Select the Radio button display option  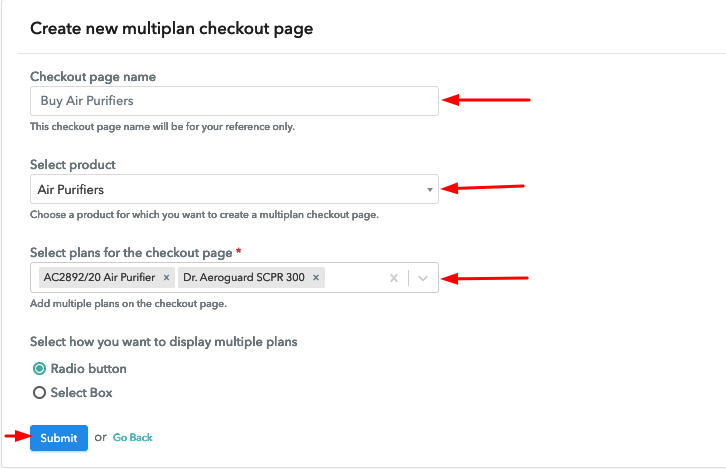[39, 369]
